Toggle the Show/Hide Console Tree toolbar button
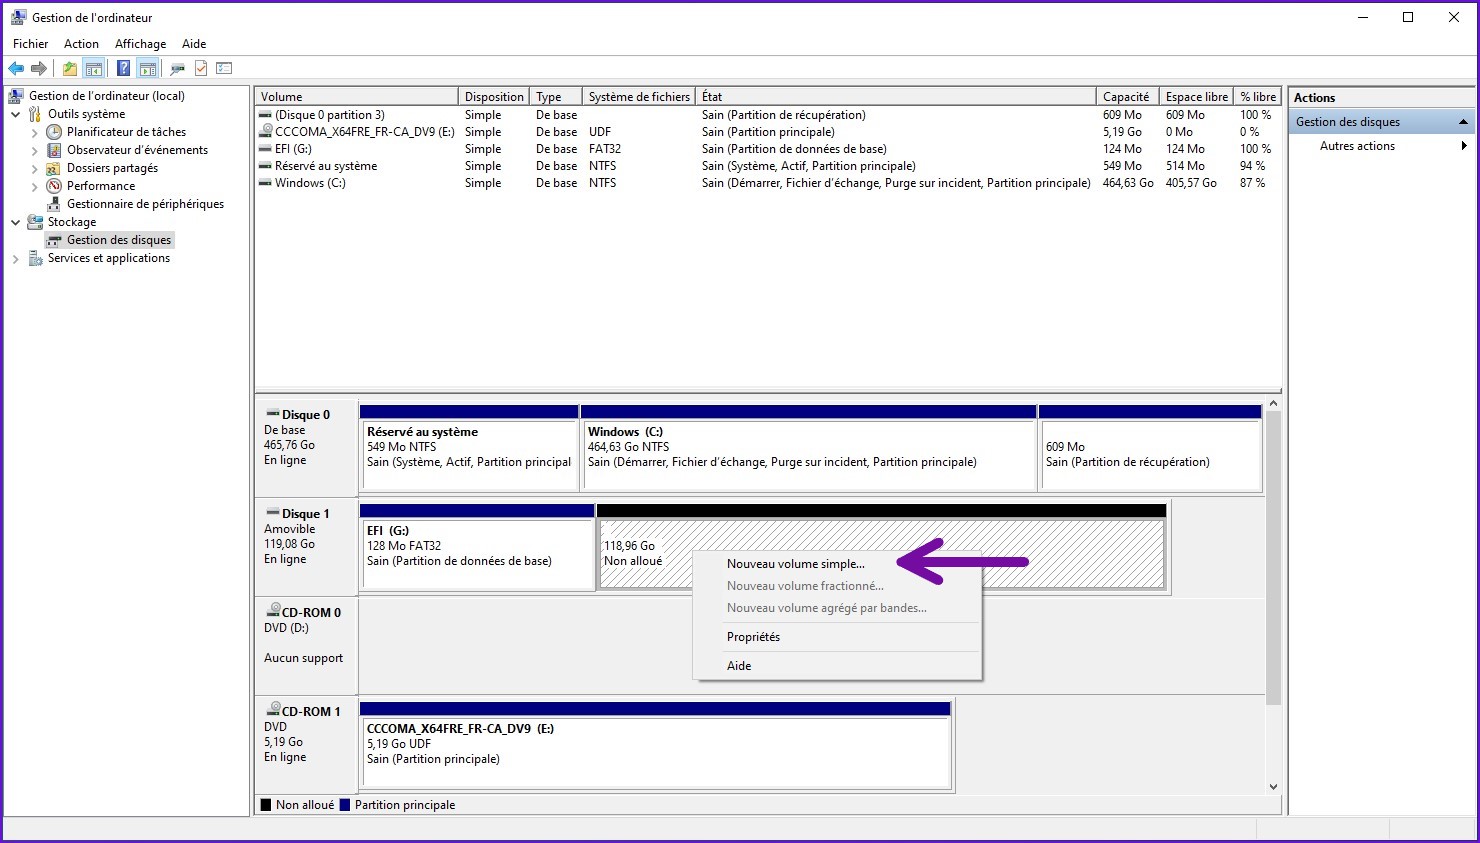The image size is (1480, 843). (x=94, y=69)
